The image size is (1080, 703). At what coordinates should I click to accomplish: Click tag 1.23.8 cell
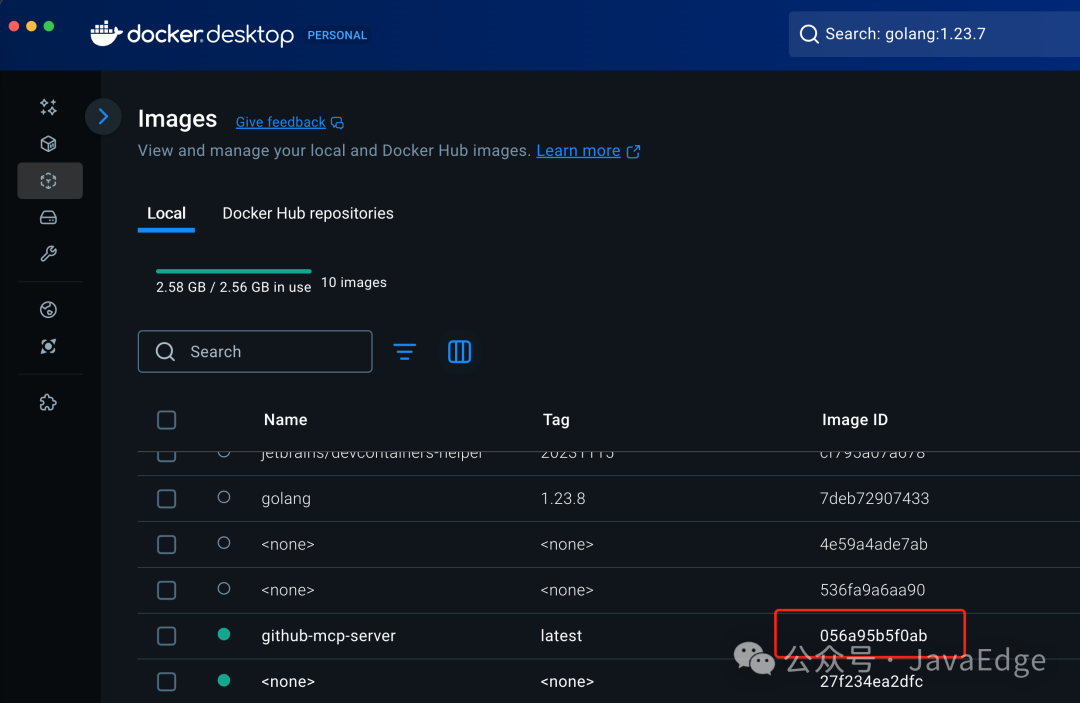click(563, 499)
